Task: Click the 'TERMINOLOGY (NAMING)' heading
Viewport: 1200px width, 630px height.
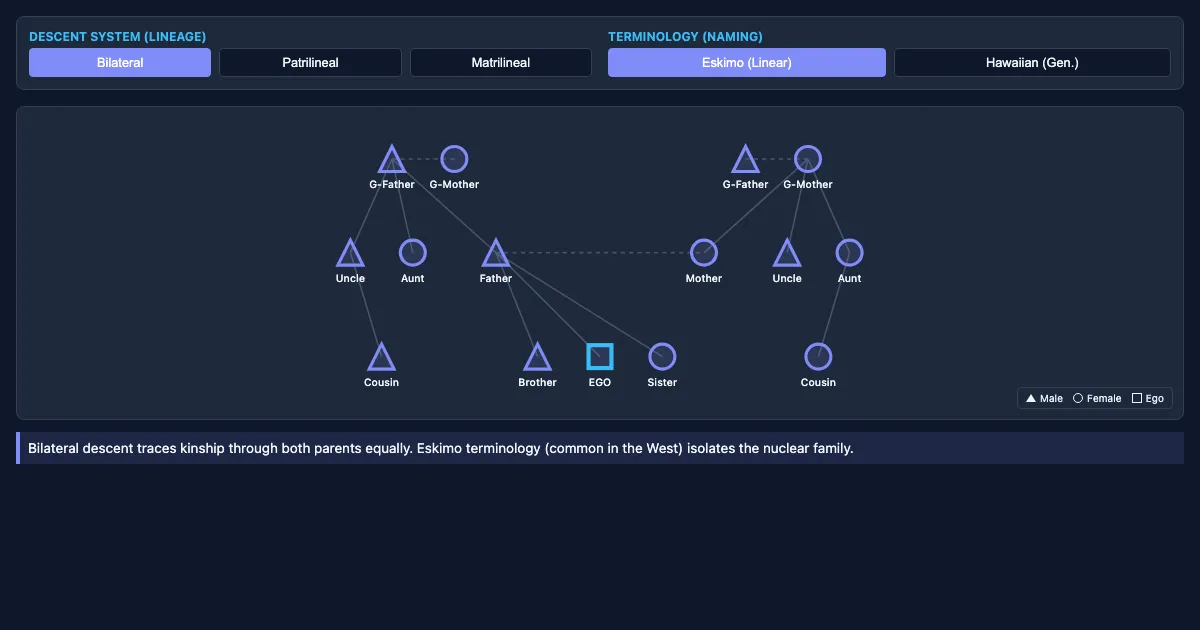Action: coord(685,37)
